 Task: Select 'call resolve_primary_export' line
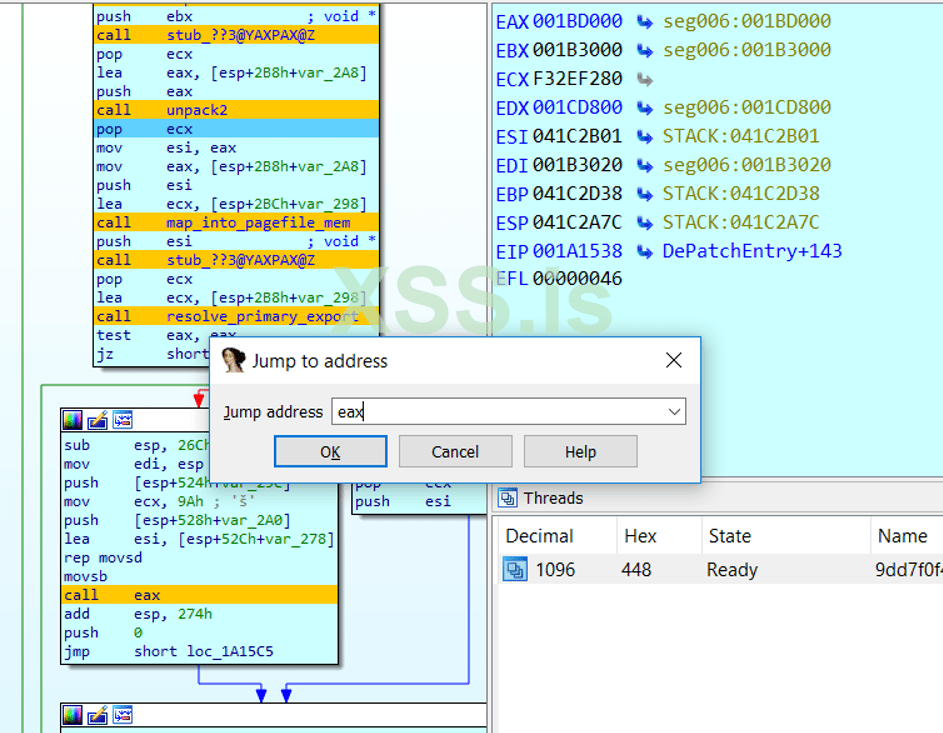coord(237,316)
